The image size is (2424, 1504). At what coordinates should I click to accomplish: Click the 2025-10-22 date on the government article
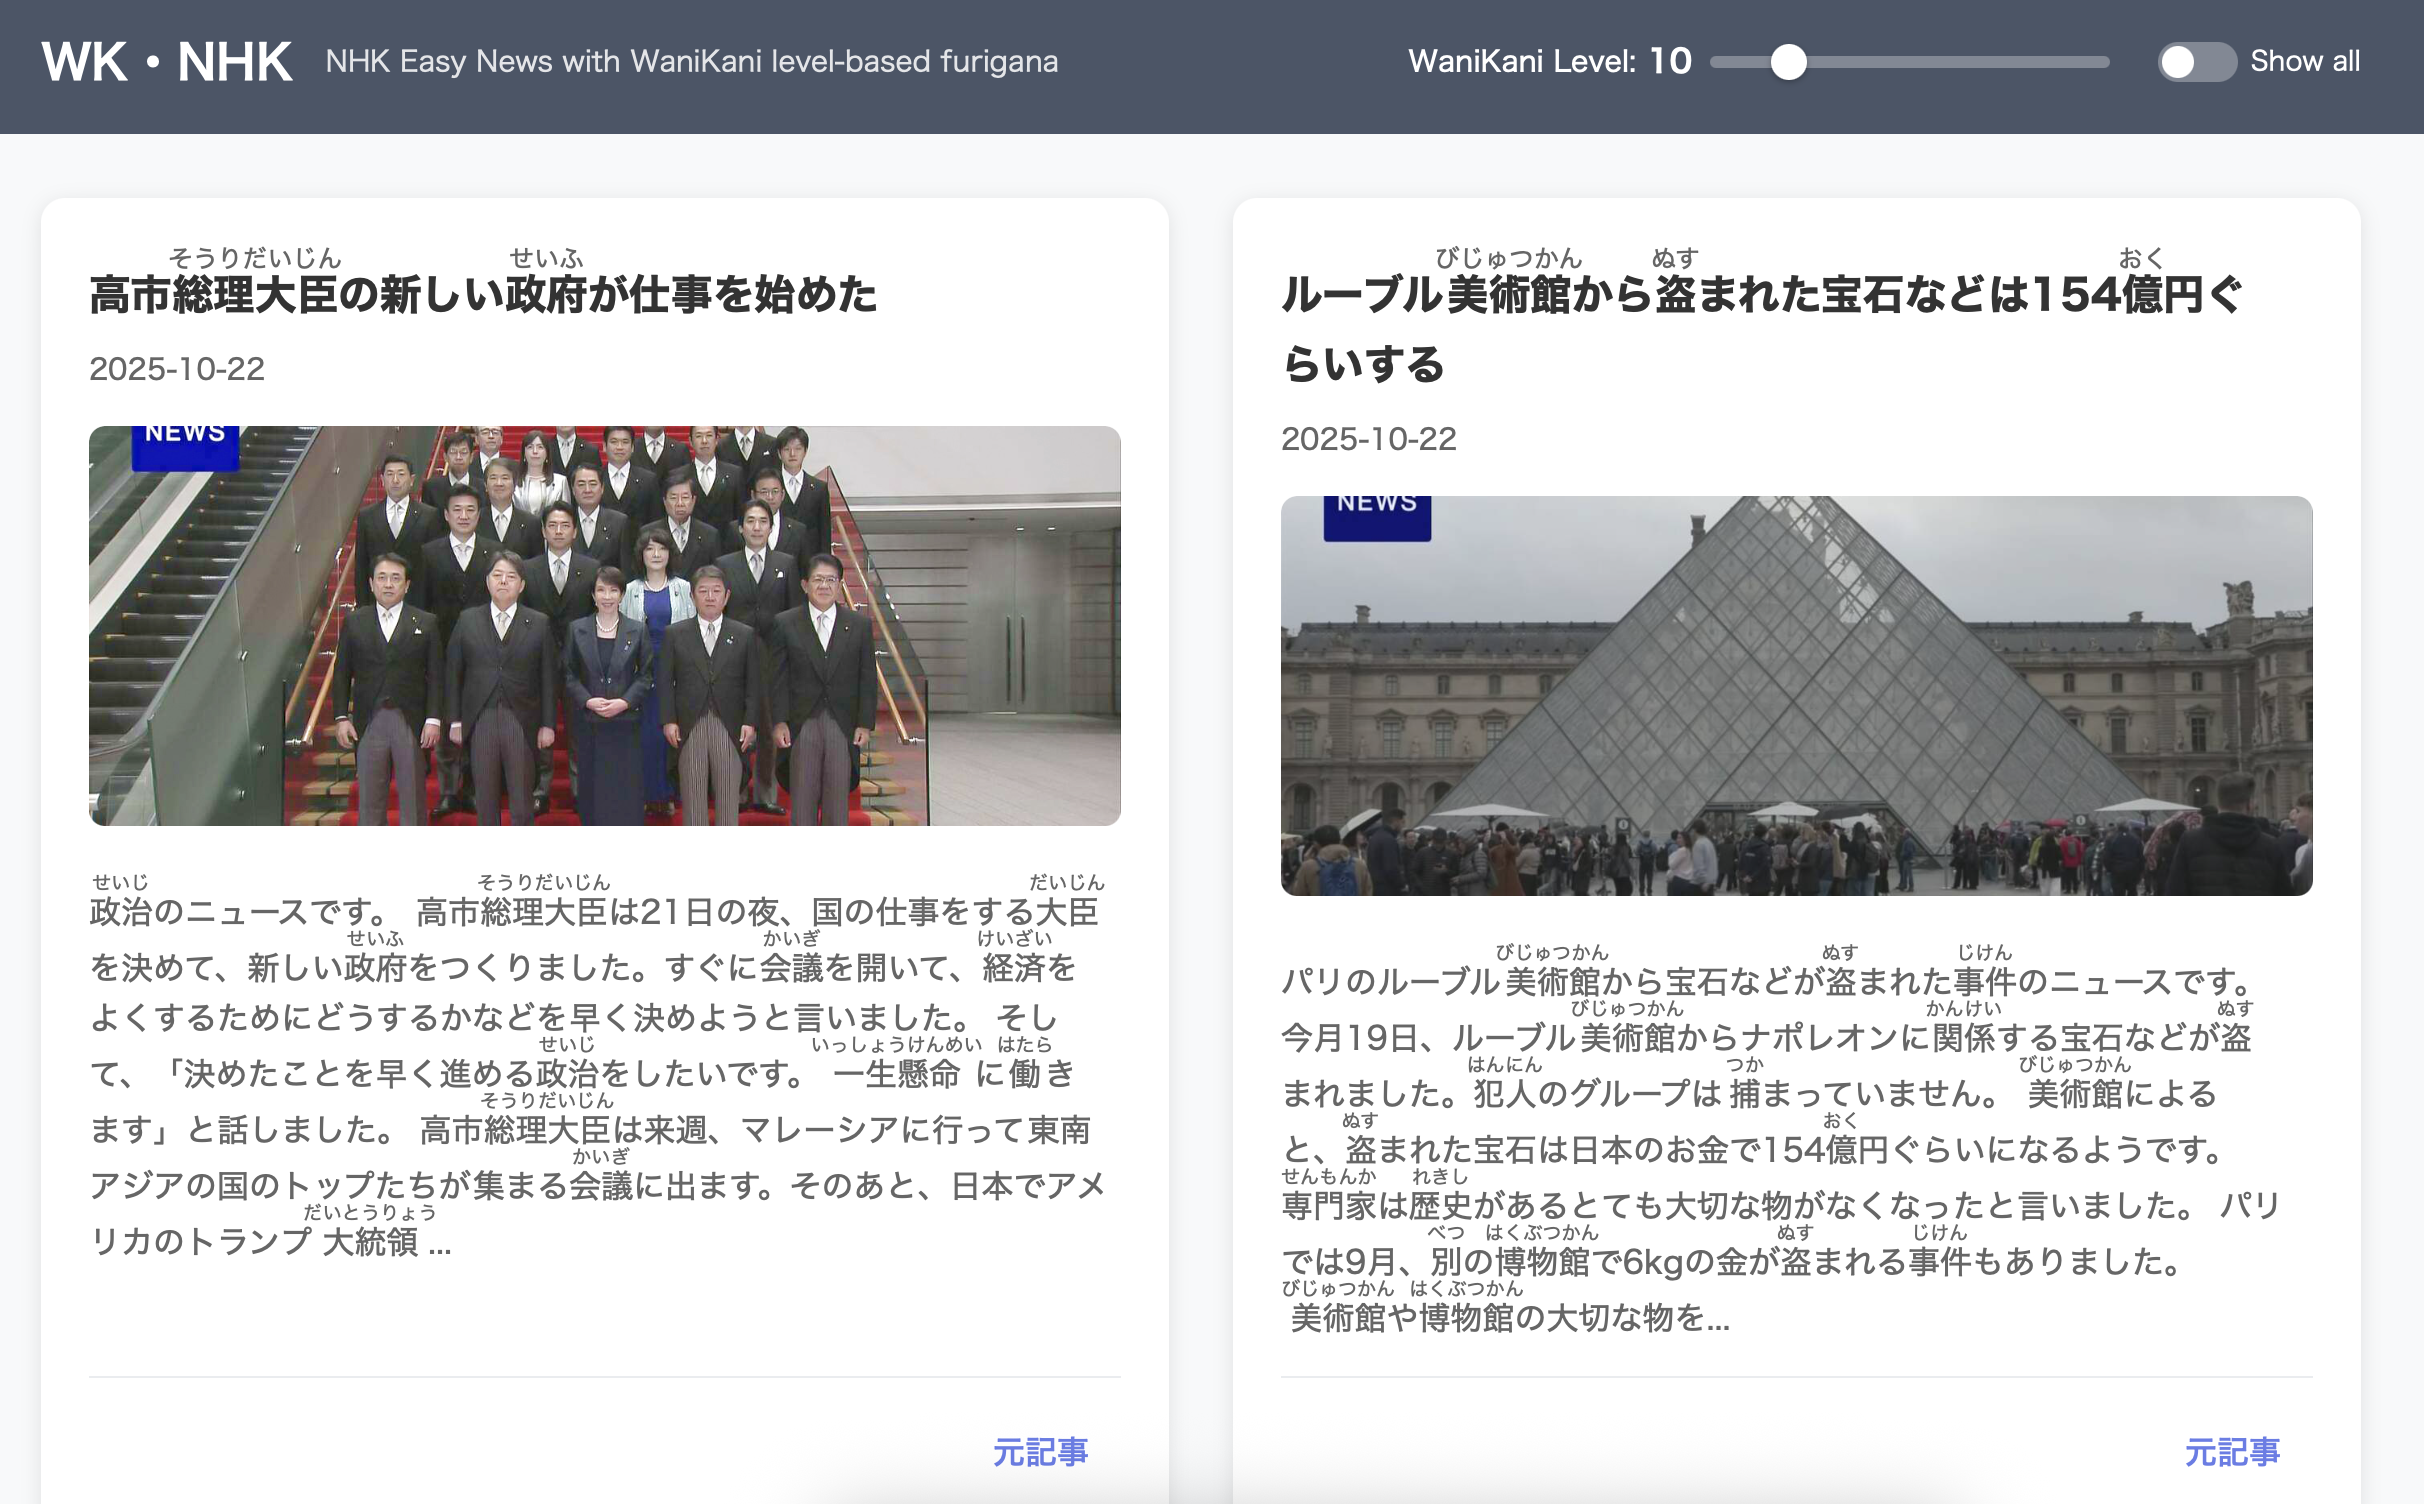(177, 369)
